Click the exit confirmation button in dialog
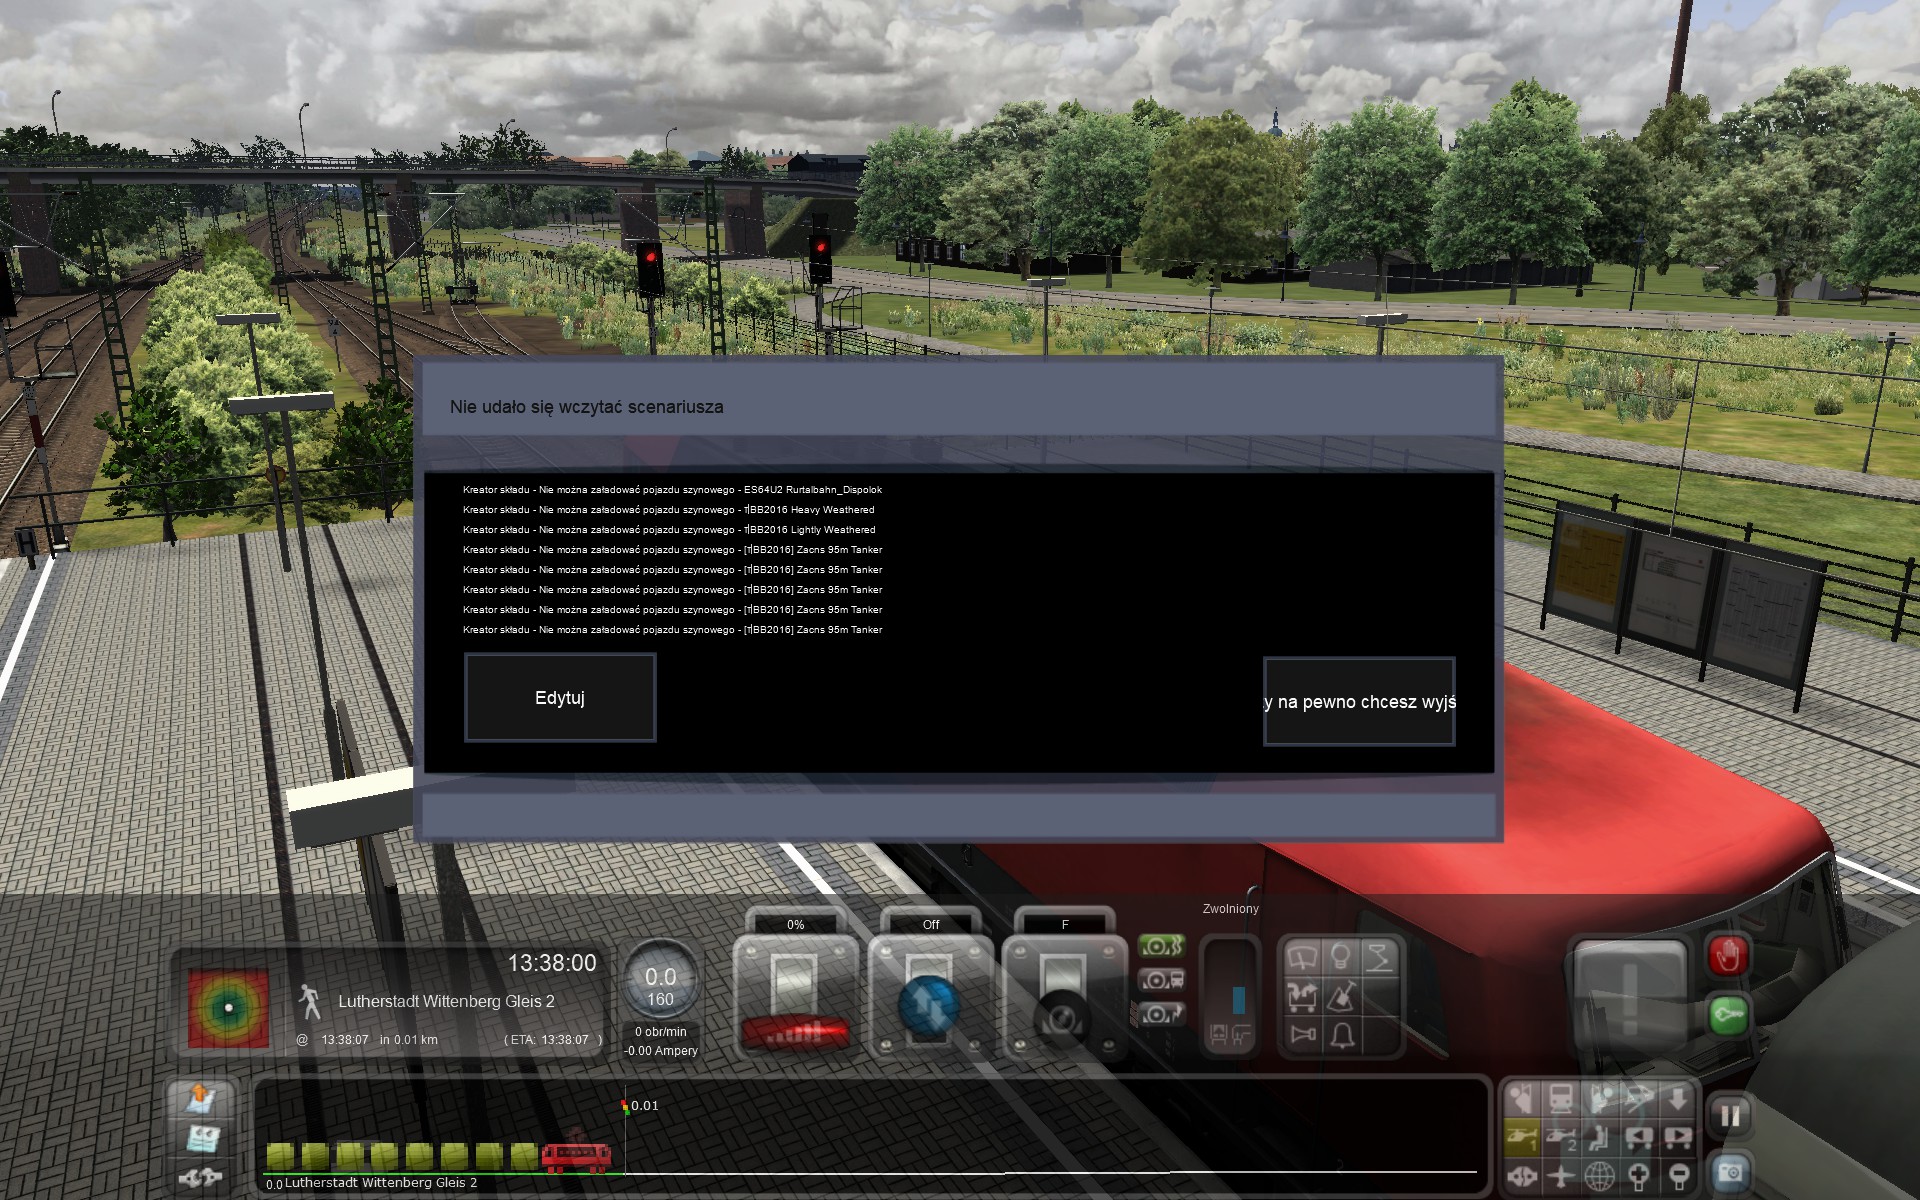 pos(1359,702)
